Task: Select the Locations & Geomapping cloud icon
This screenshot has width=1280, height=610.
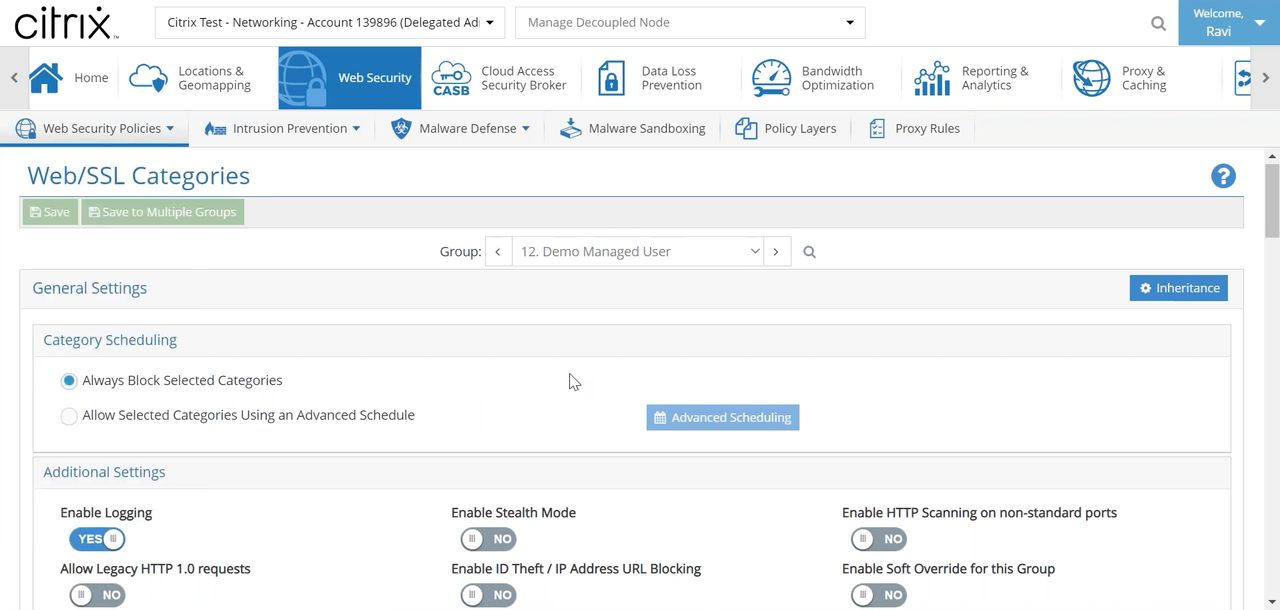Action: tap(148, 78)
